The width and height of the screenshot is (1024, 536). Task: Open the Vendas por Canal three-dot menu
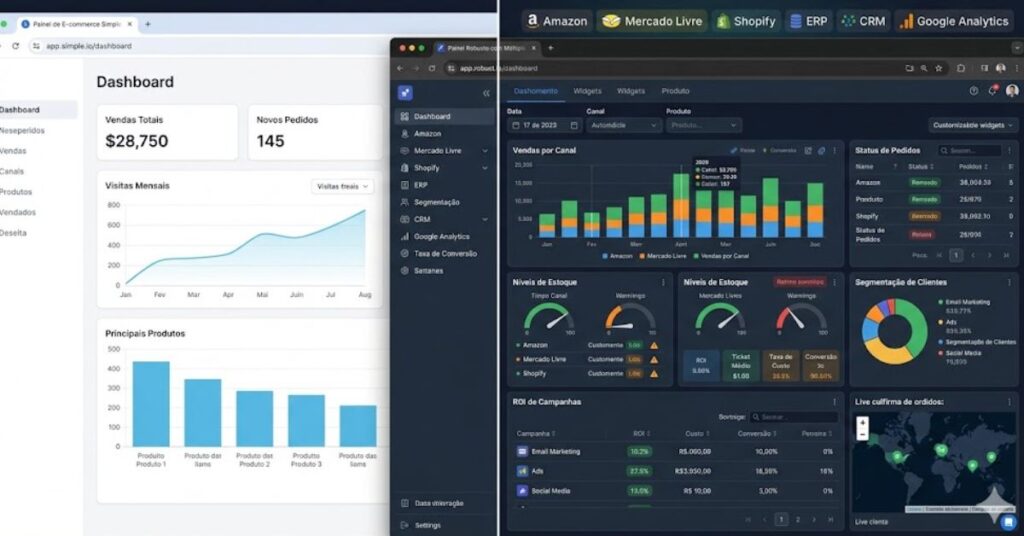tap(835, 150)
